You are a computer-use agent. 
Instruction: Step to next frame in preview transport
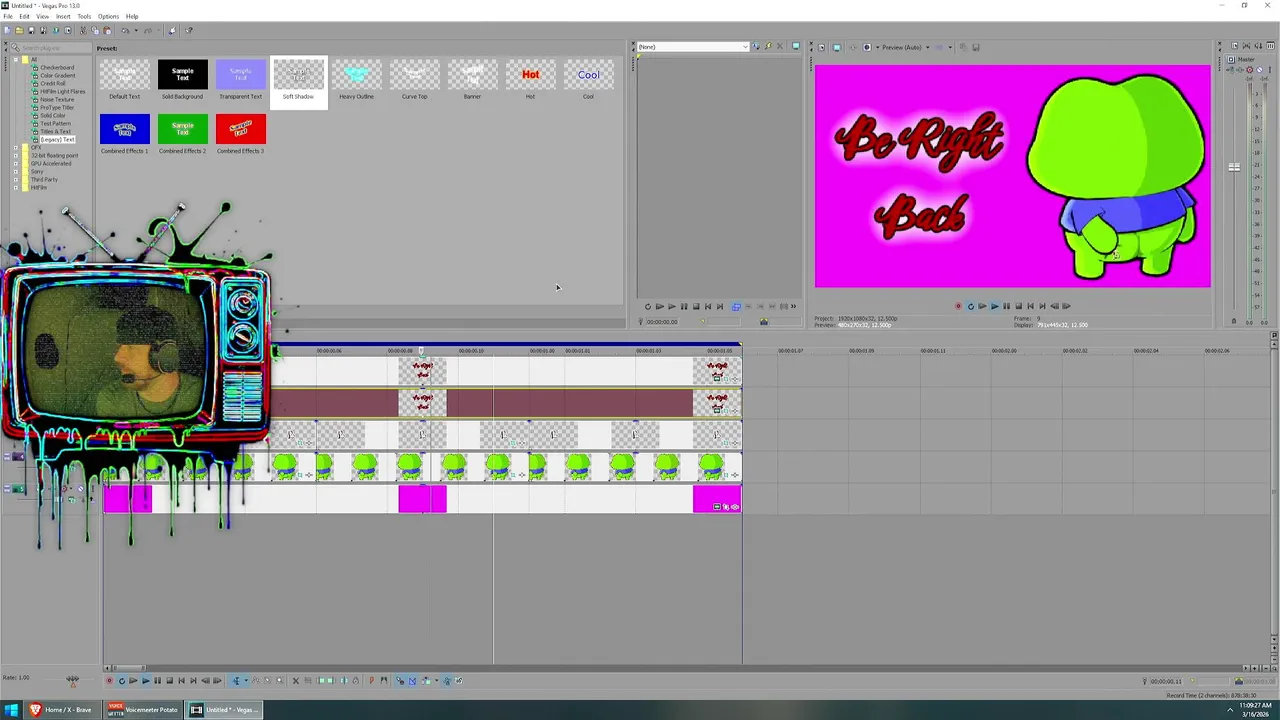coord(1066,306)
